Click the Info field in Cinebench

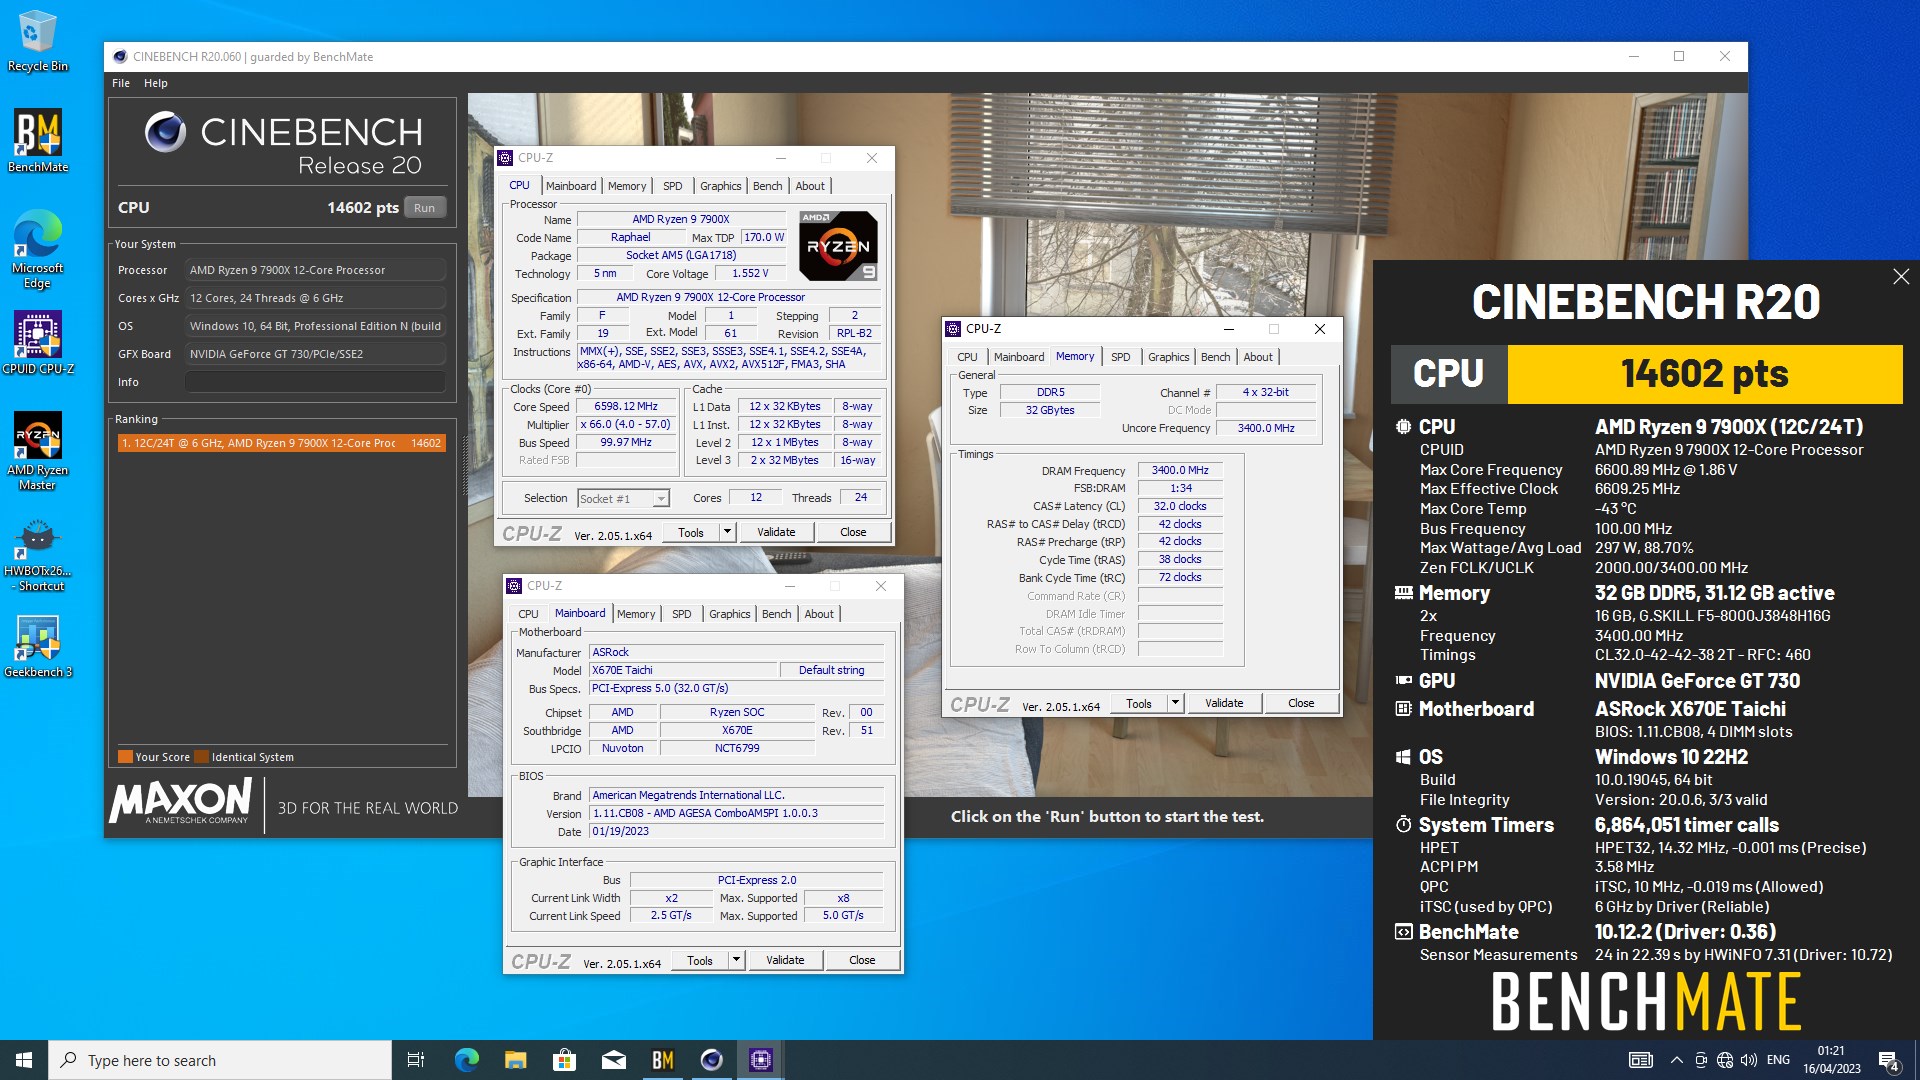[314, 382]
